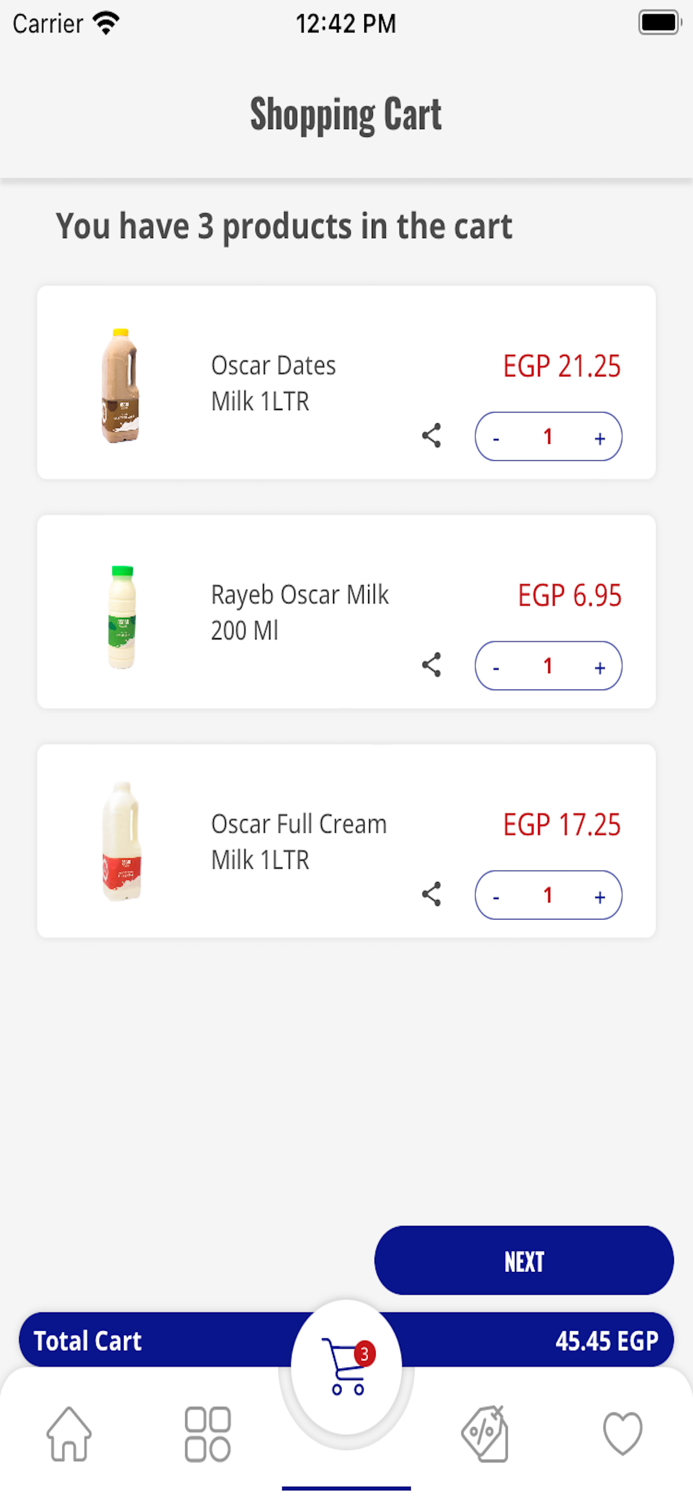Decrease Oscar Dates Milk quantity with minus
The height and width of the screenshot is (1500, 693).
(x=497, y=436)
